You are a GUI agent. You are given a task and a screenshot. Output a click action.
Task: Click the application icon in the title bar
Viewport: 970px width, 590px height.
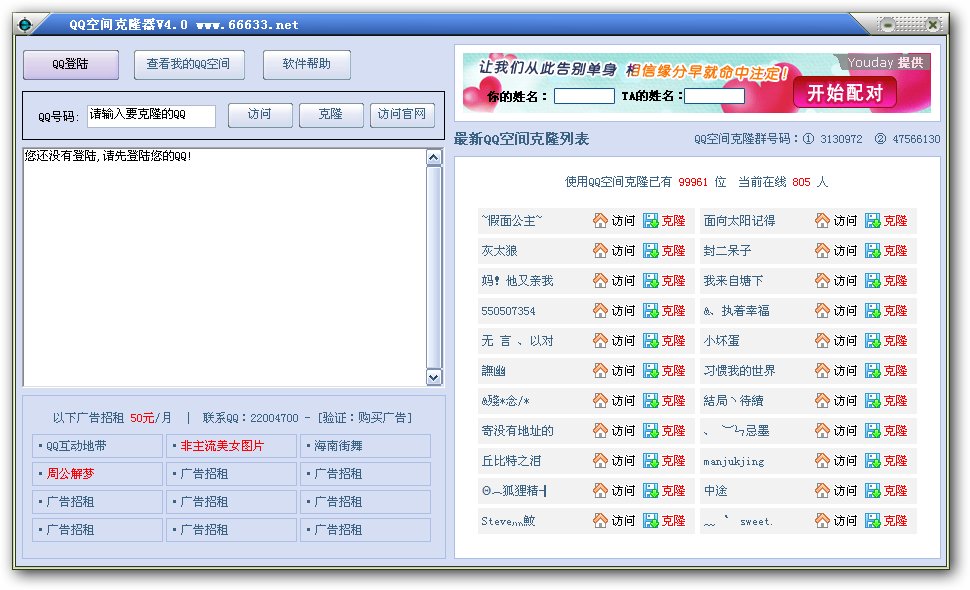click(25, 25)
